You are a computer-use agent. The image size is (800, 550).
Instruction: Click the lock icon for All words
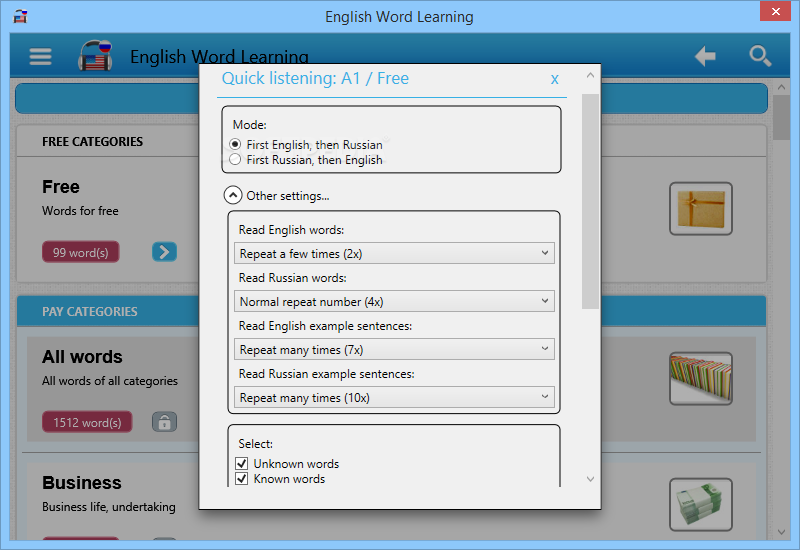tap(164, 422)
